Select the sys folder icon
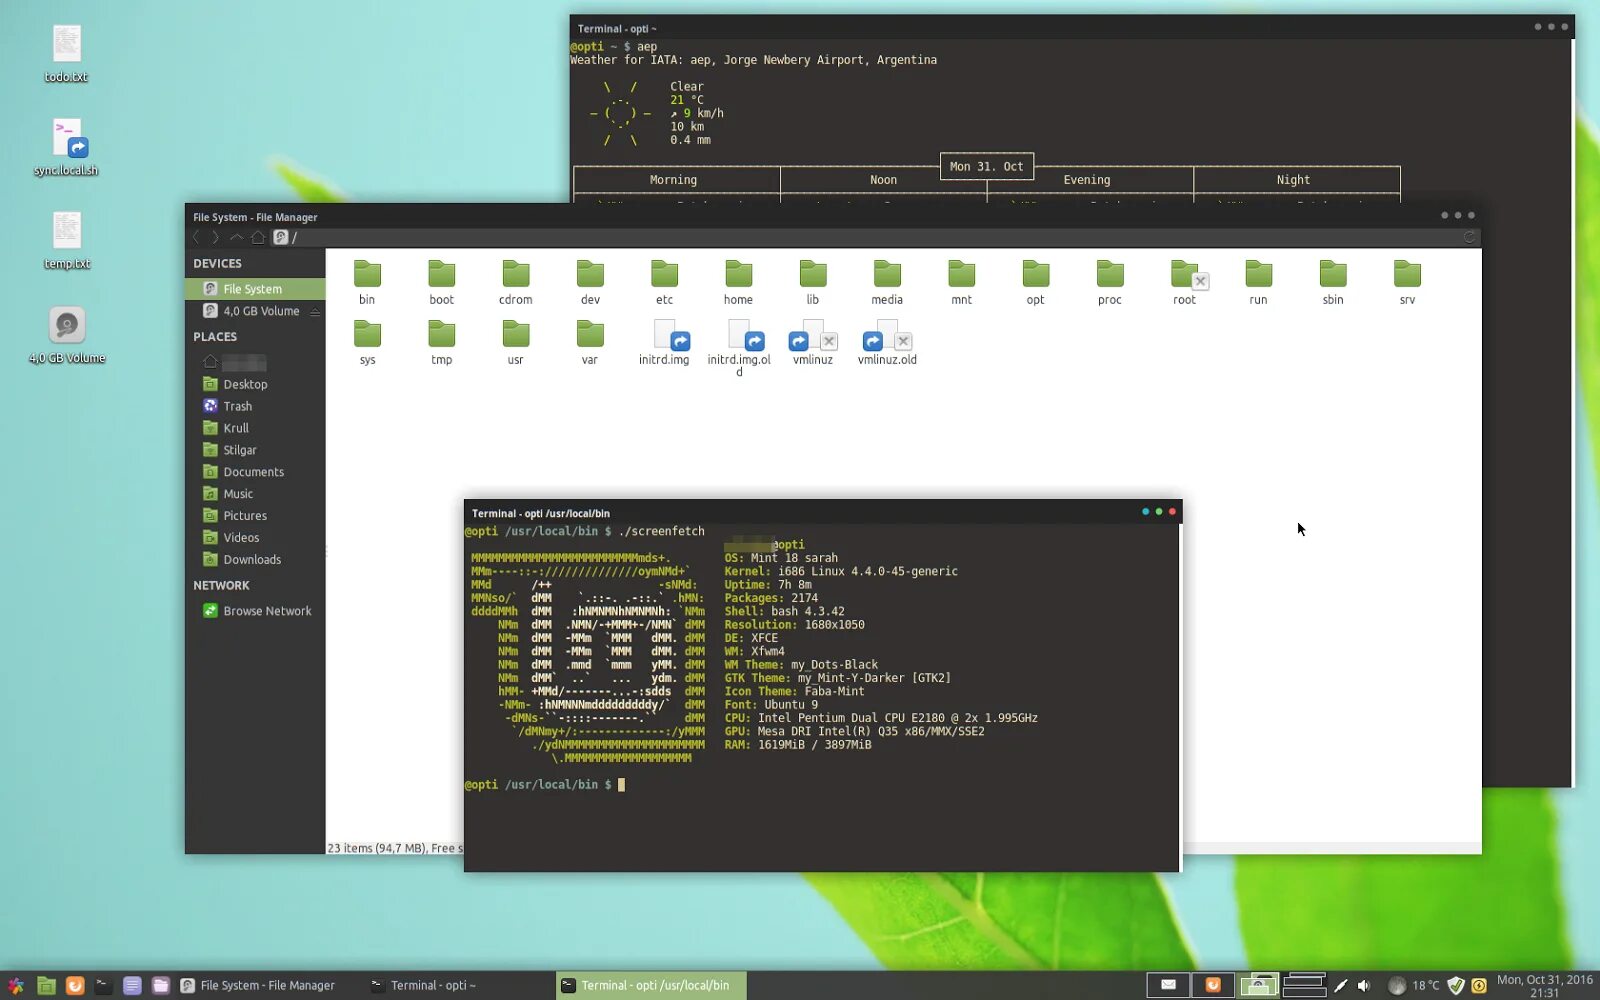Screen dimensions: 1600x1000 tap(367, 334)
